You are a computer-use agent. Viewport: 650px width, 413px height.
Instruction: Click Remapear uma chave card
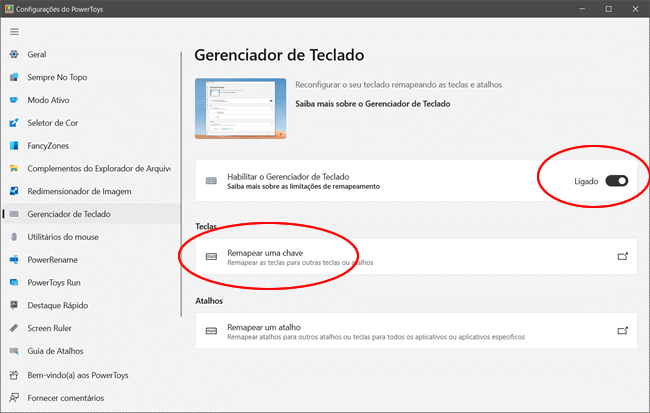[x=400, y=257]
